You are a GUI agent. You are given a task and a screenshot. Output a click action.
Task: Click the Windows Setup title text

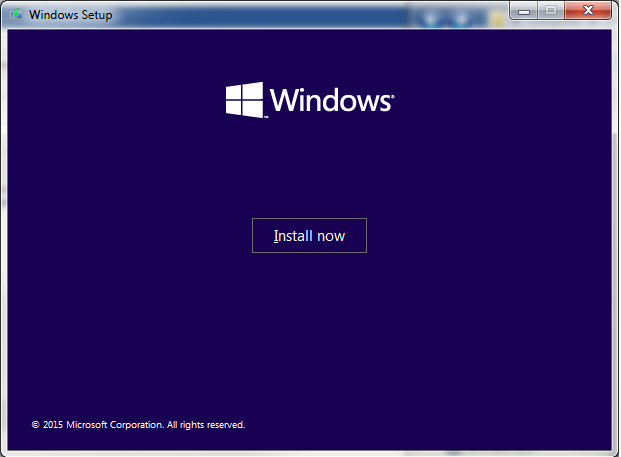click(x=70, y=15)
